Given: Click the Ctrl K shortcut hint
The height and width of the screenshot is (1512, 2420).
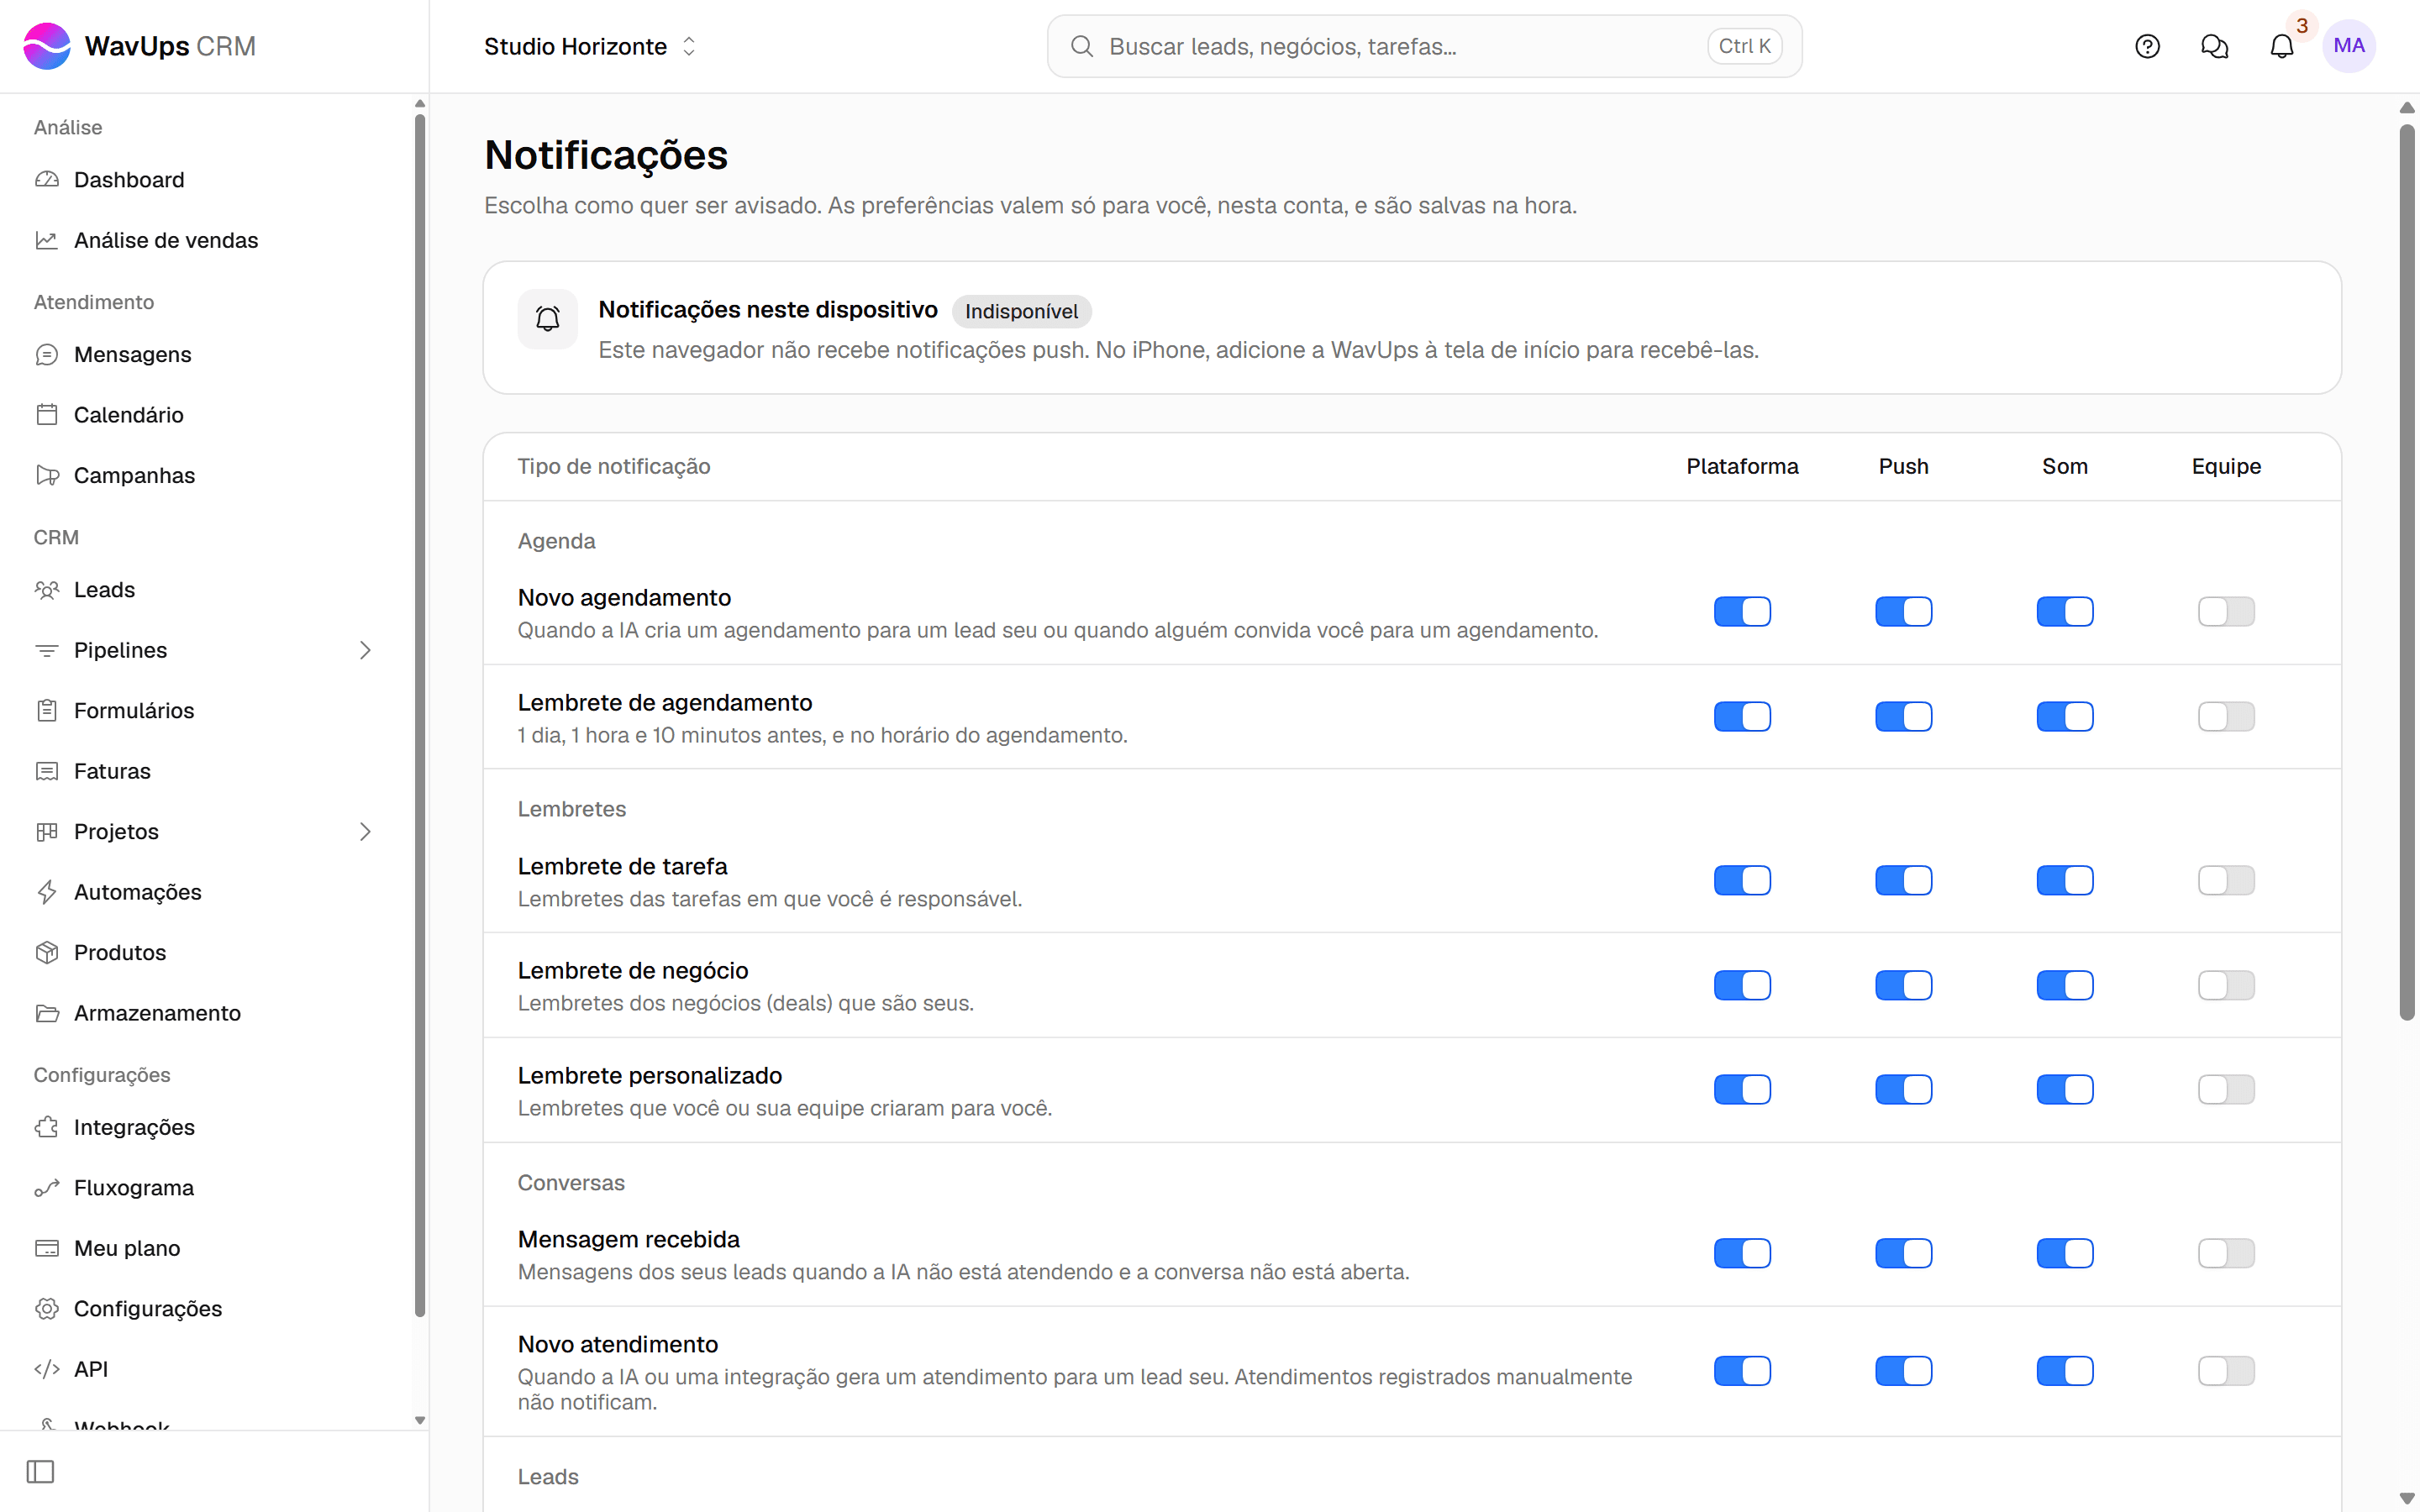Looking at the screenshot, I should 1744,46.
